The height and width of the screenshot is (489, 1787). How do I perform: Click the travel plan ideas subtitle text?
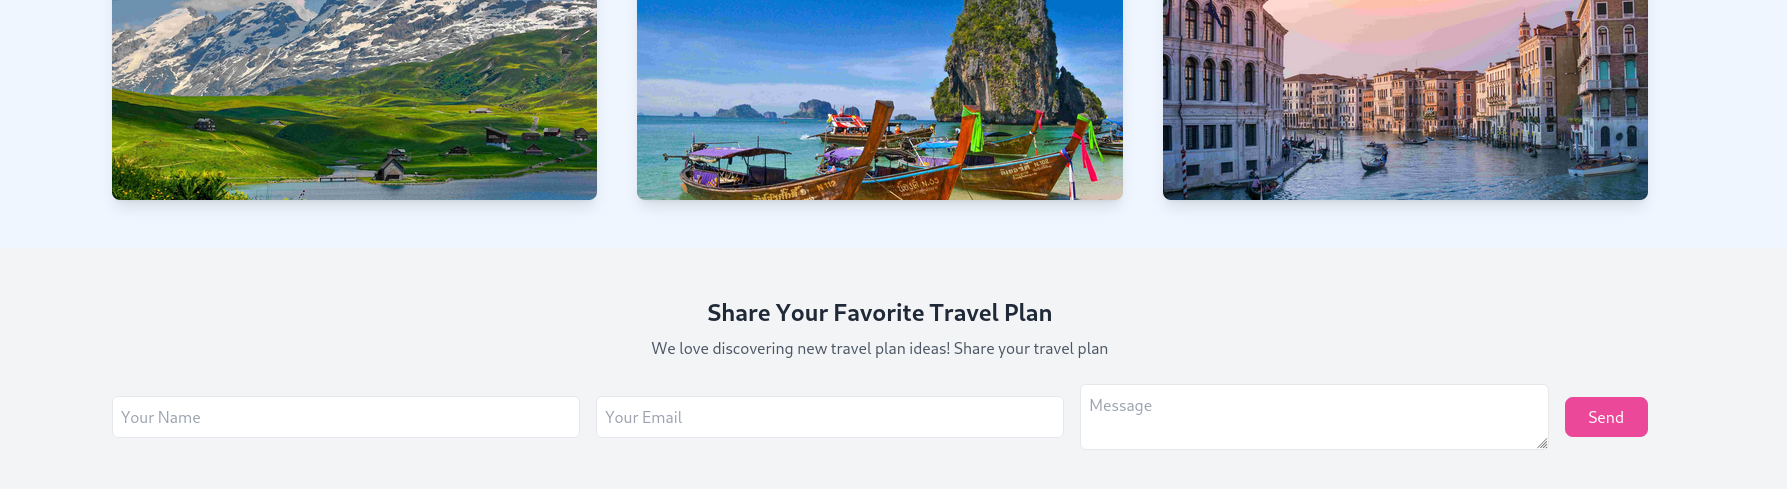coord(880,348)
